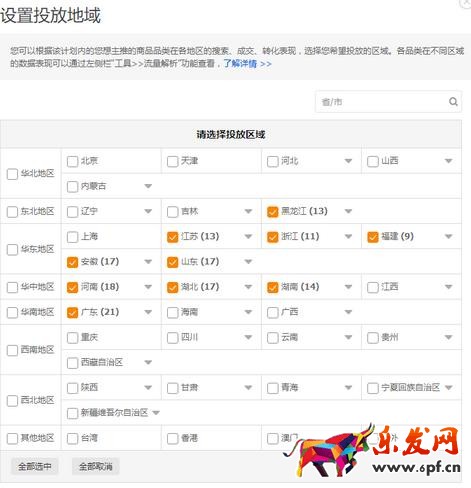The height and width of the screenshot is (488, 471).
Task: Expand the 河南 dropdown arrow
Action: [148, 287]
